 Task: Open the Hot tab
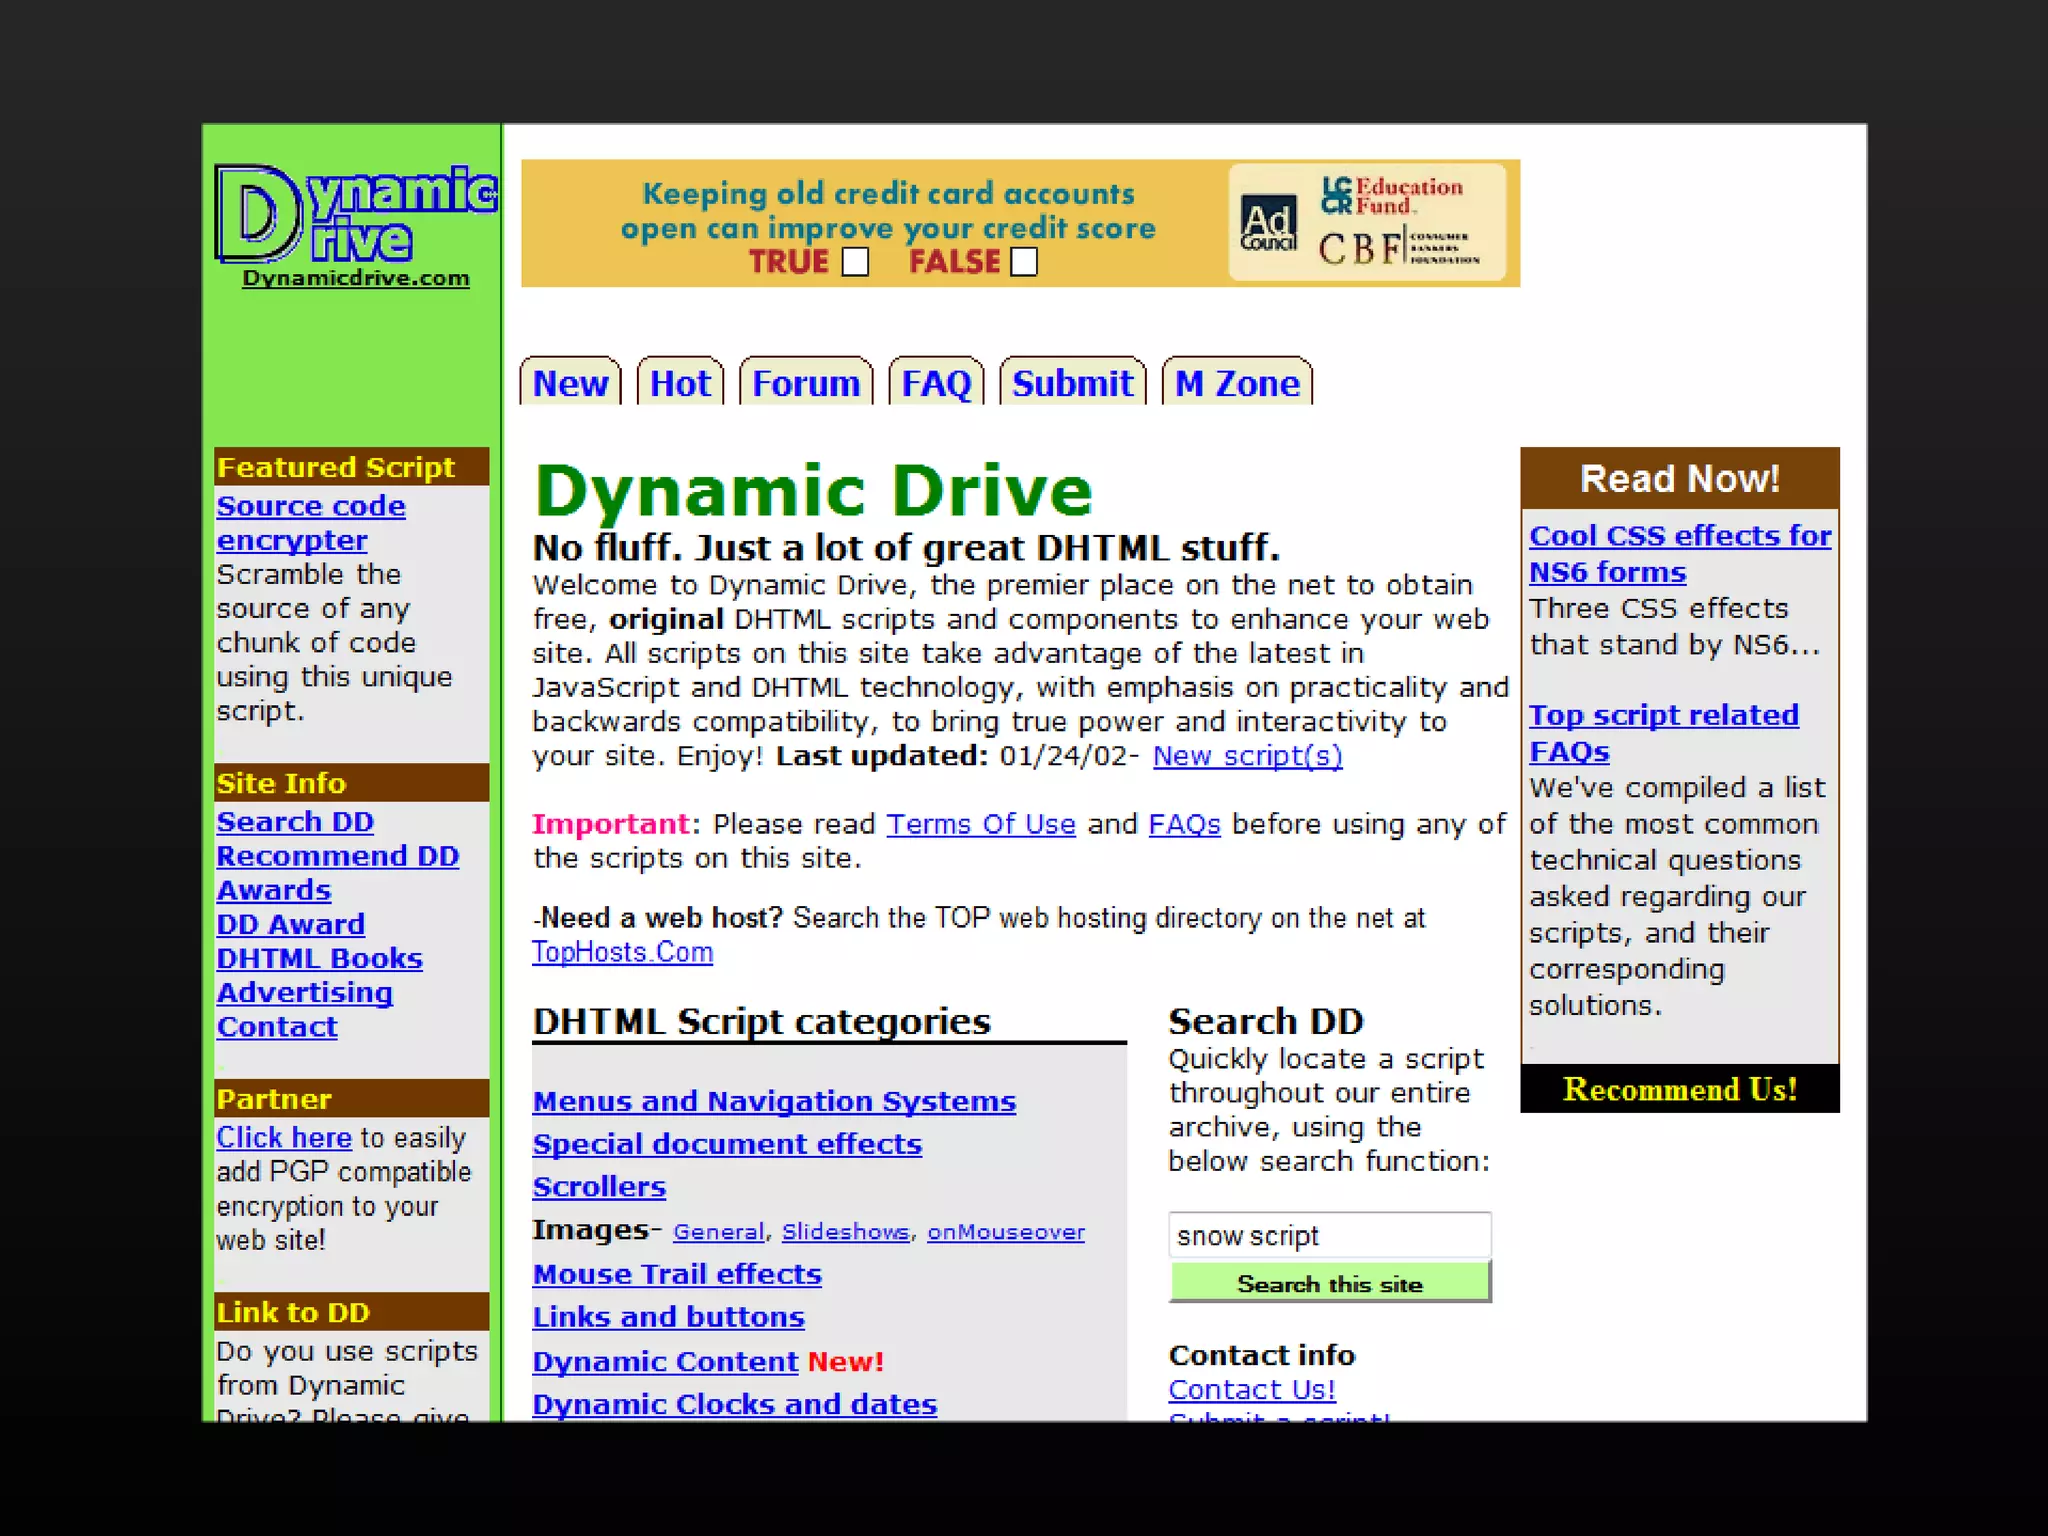coord(680,383)
